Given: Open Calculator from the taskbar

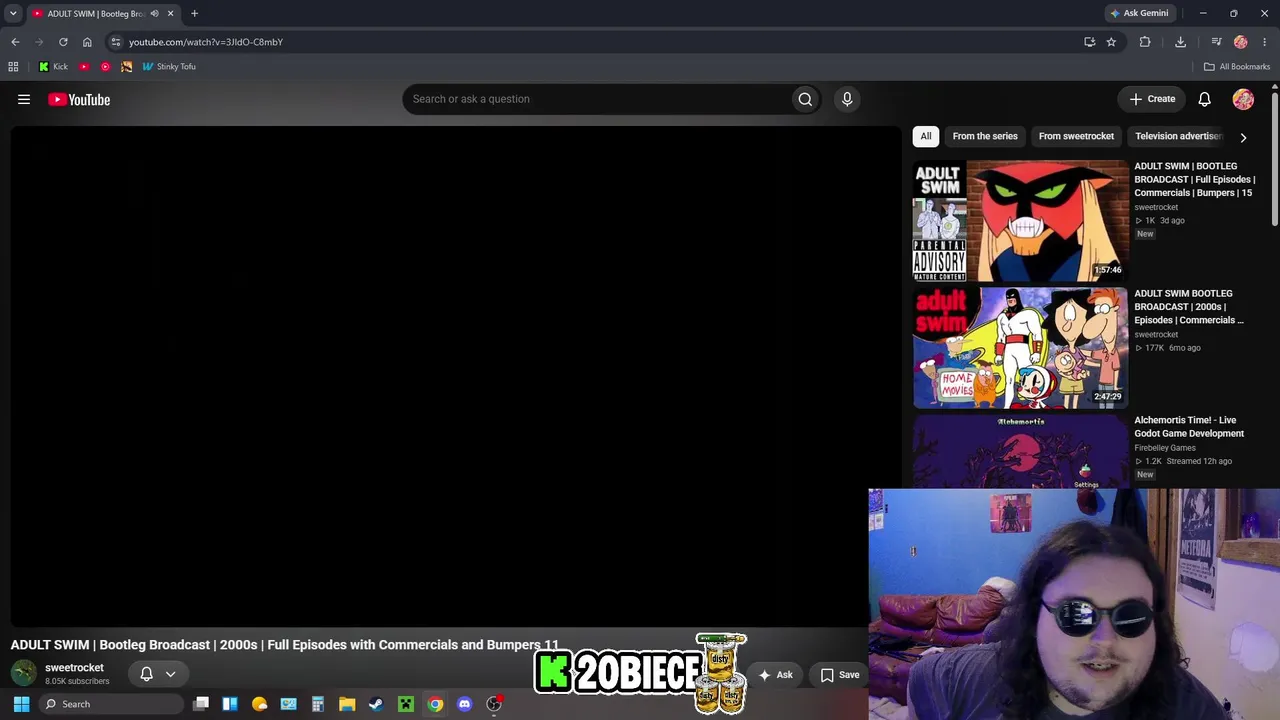Looking at the screenshot, I should coord(318,704).
